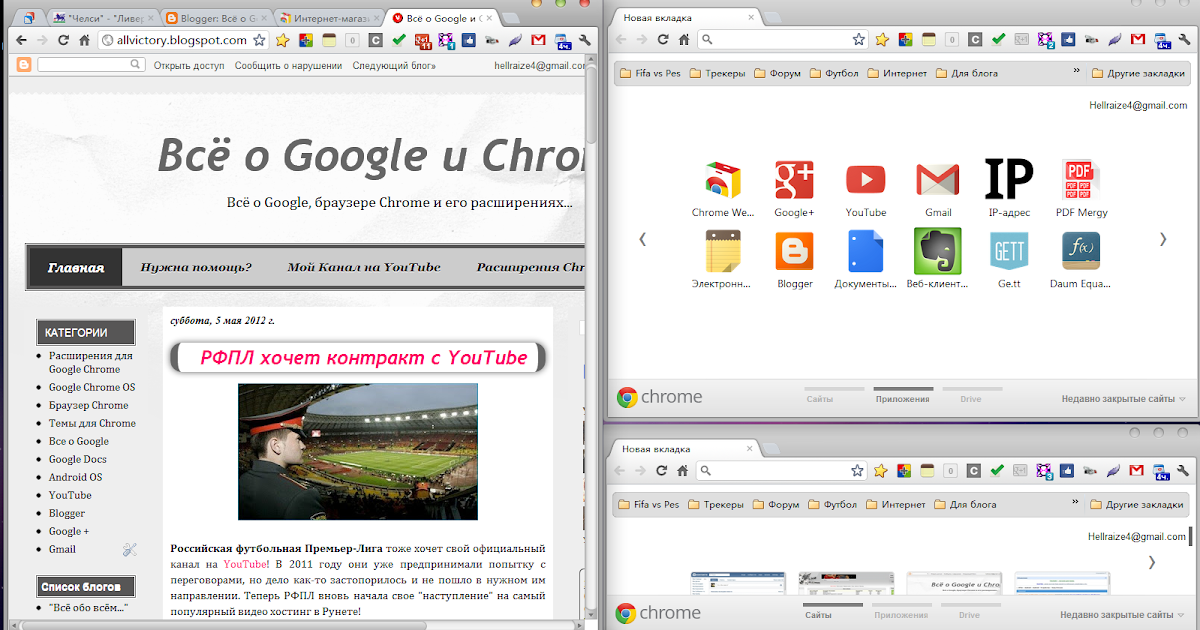This screenshot has width=1200, height=630.
Task: Open РФПЛ хочет контракт с YouTube post title
Action: (364, 357)
